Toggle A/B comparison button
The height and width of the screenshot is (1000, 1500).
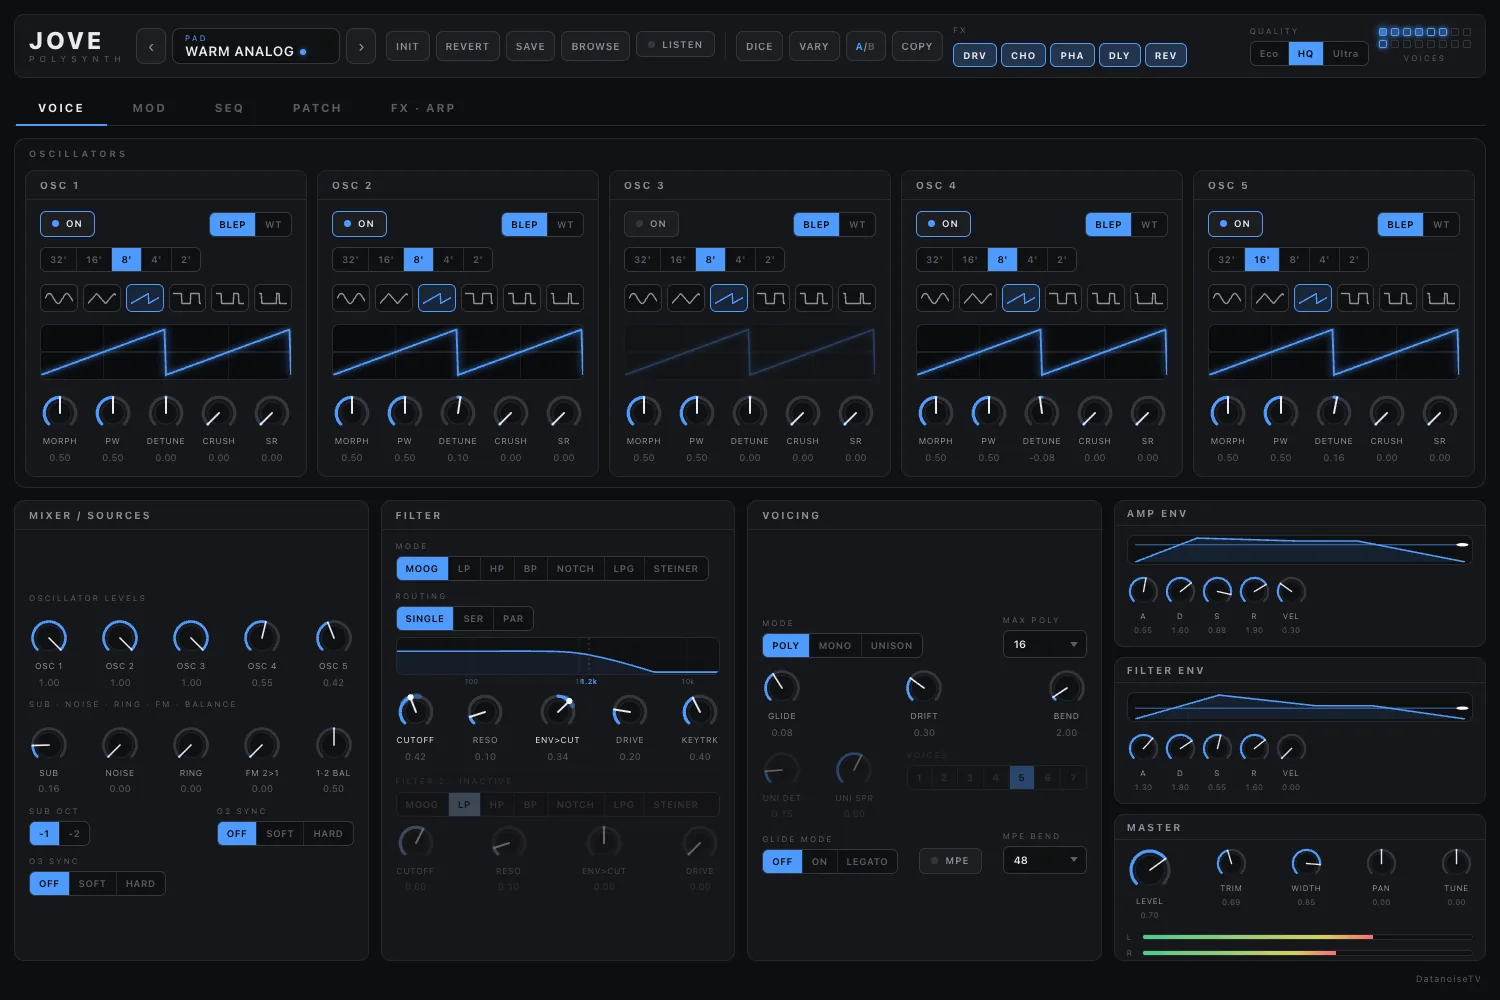[x=865, y=46]
